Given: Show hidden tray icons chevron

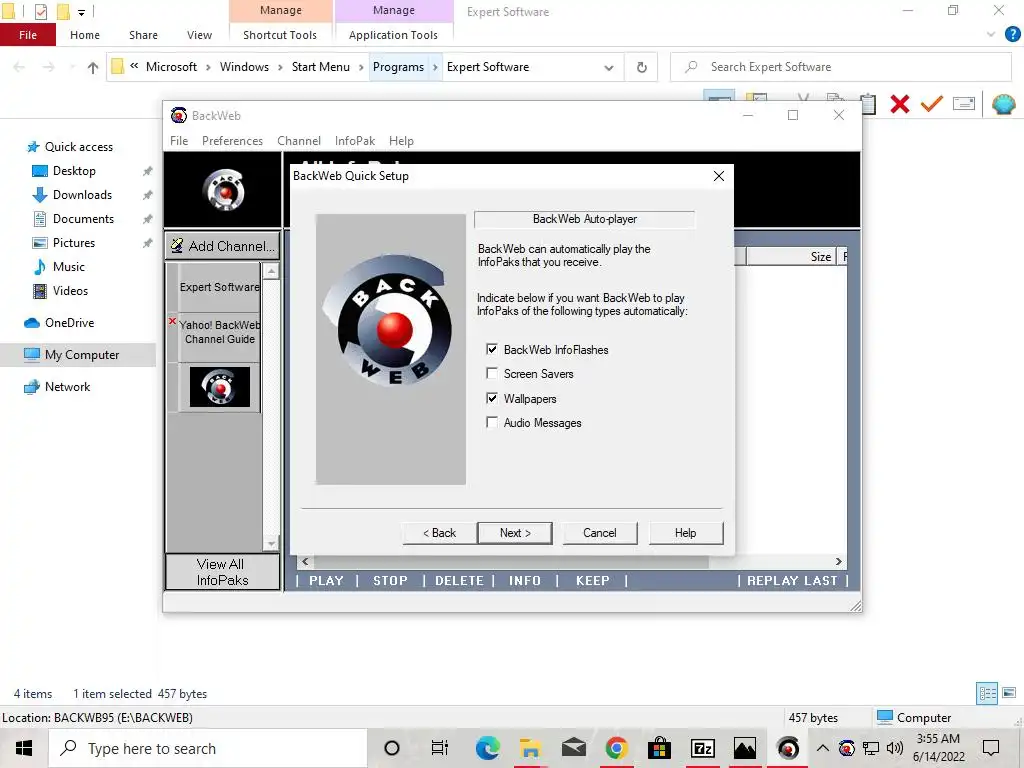Looking at the screenshot, I should pos(823,748).
